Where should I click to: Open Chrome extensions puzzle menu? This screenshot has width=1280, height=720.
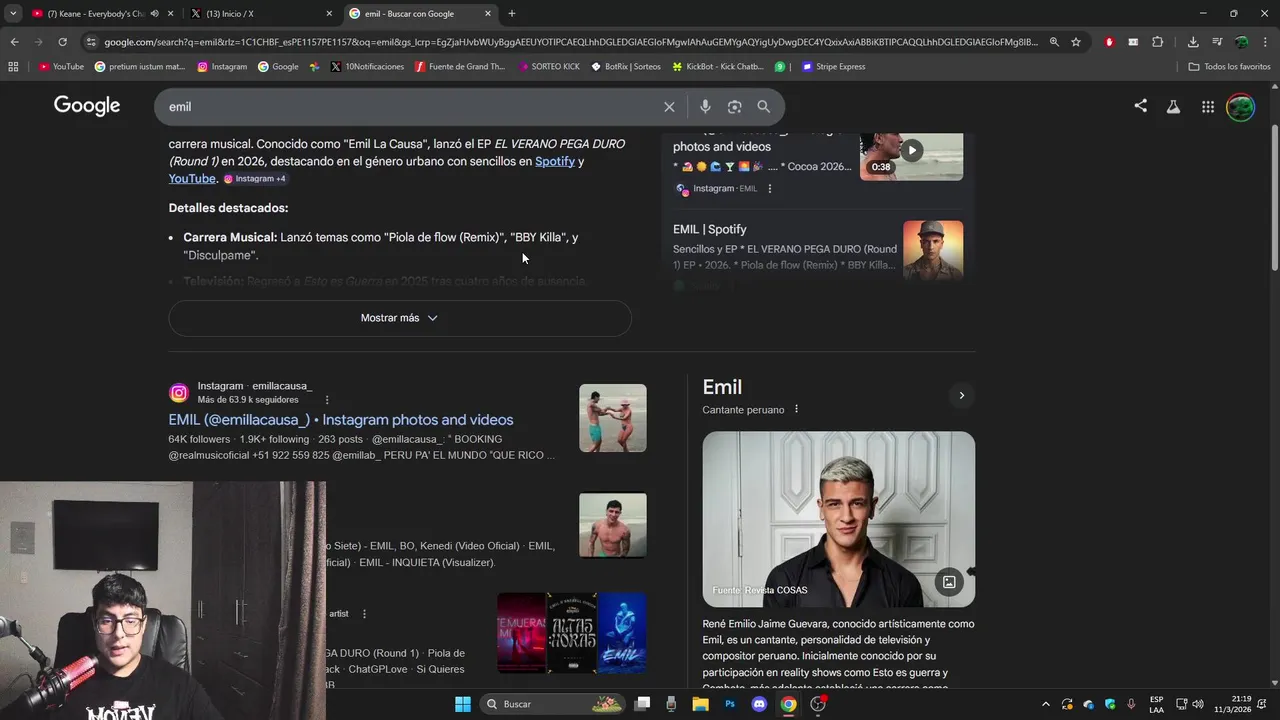(x=1158, y=42)
